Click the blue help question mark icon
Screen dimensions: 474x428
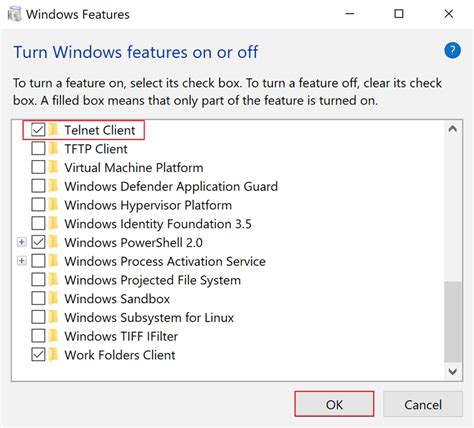(x=452, y=51)
